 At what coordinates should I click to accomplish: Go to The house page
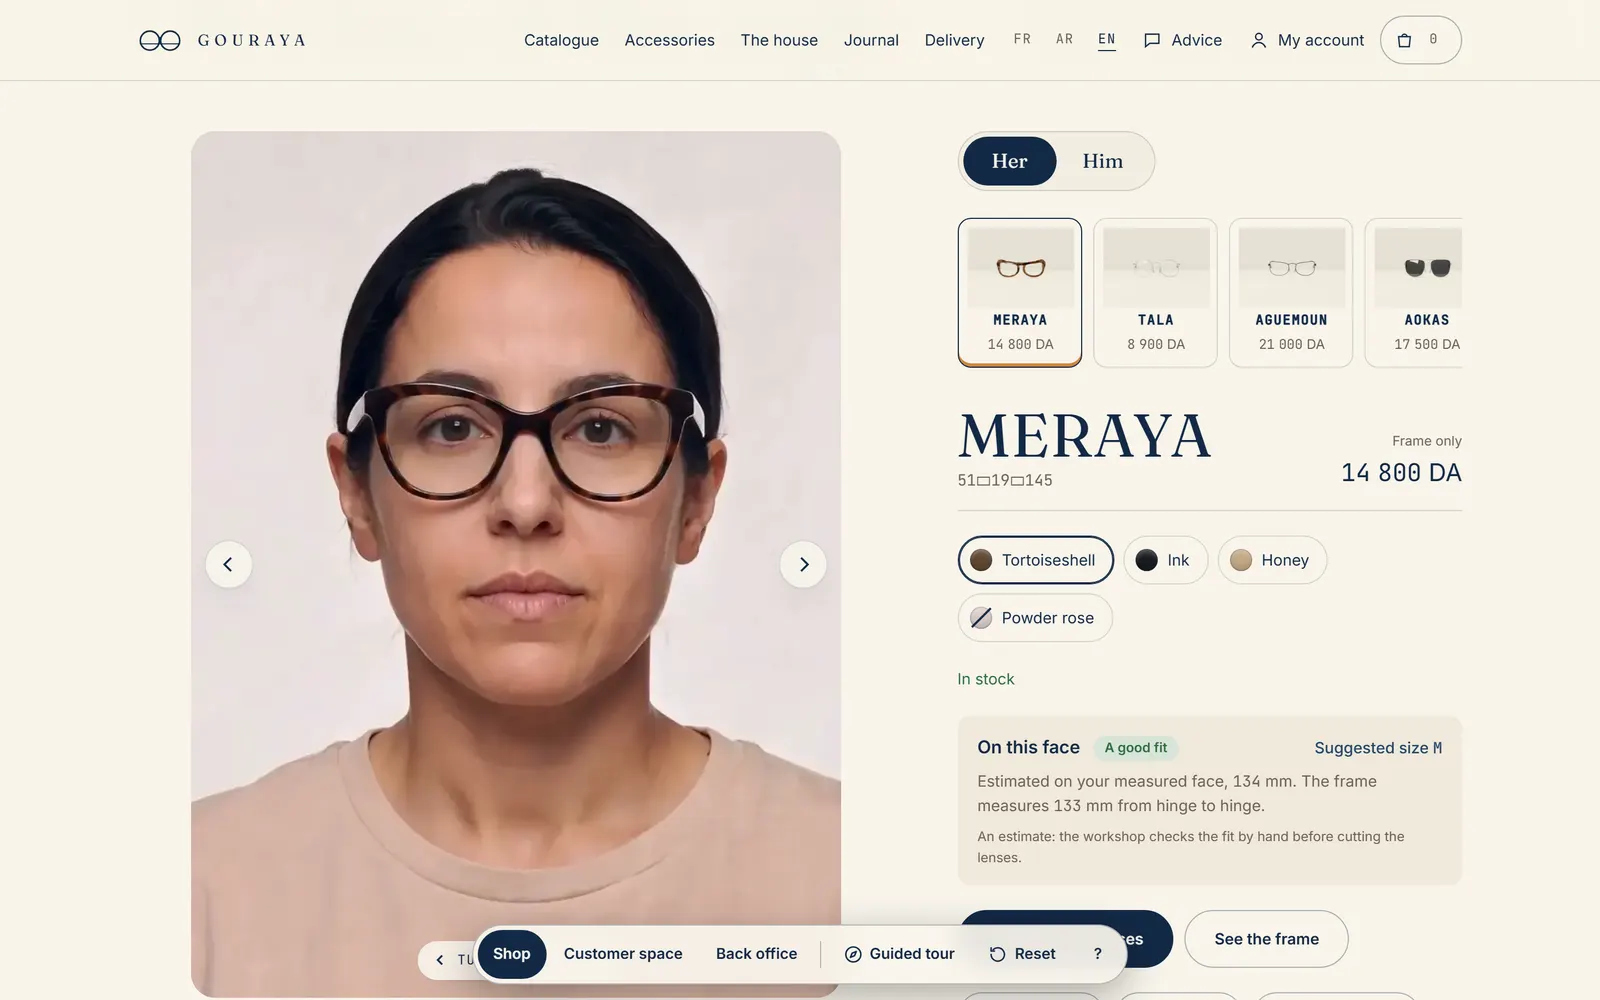pos(779,40)
